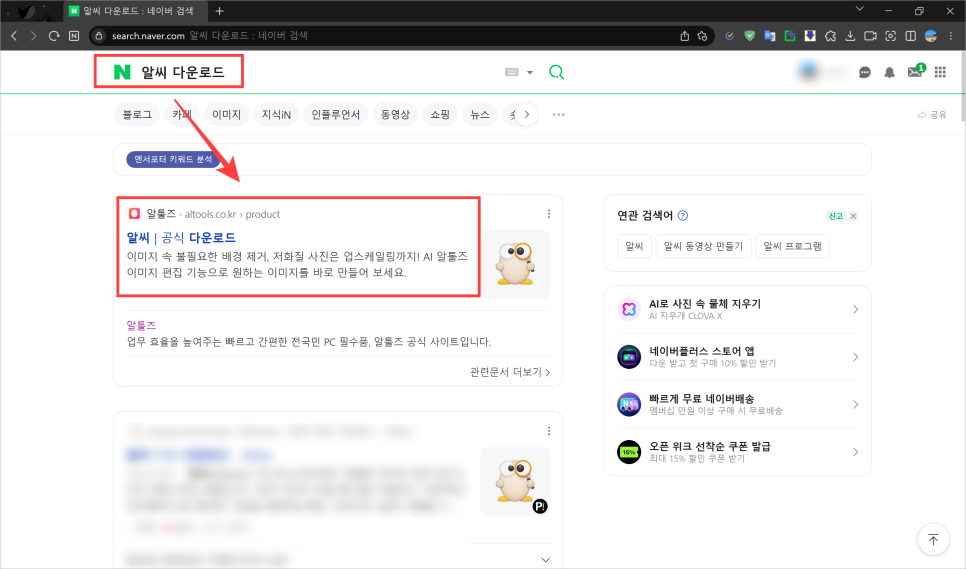Click the CLOVA X eraser icon

coord(629,309)
